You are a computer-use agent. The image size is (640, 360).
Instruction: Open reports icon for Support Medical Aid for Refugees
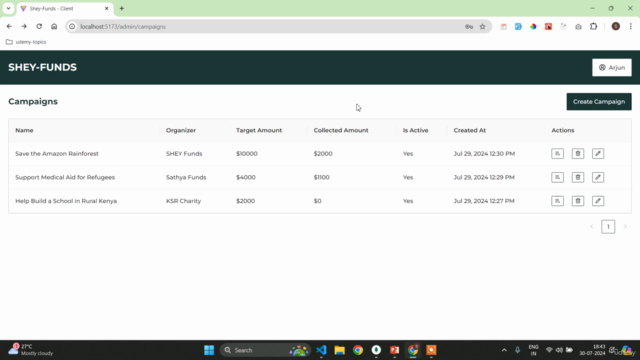(x=558, y=177)
